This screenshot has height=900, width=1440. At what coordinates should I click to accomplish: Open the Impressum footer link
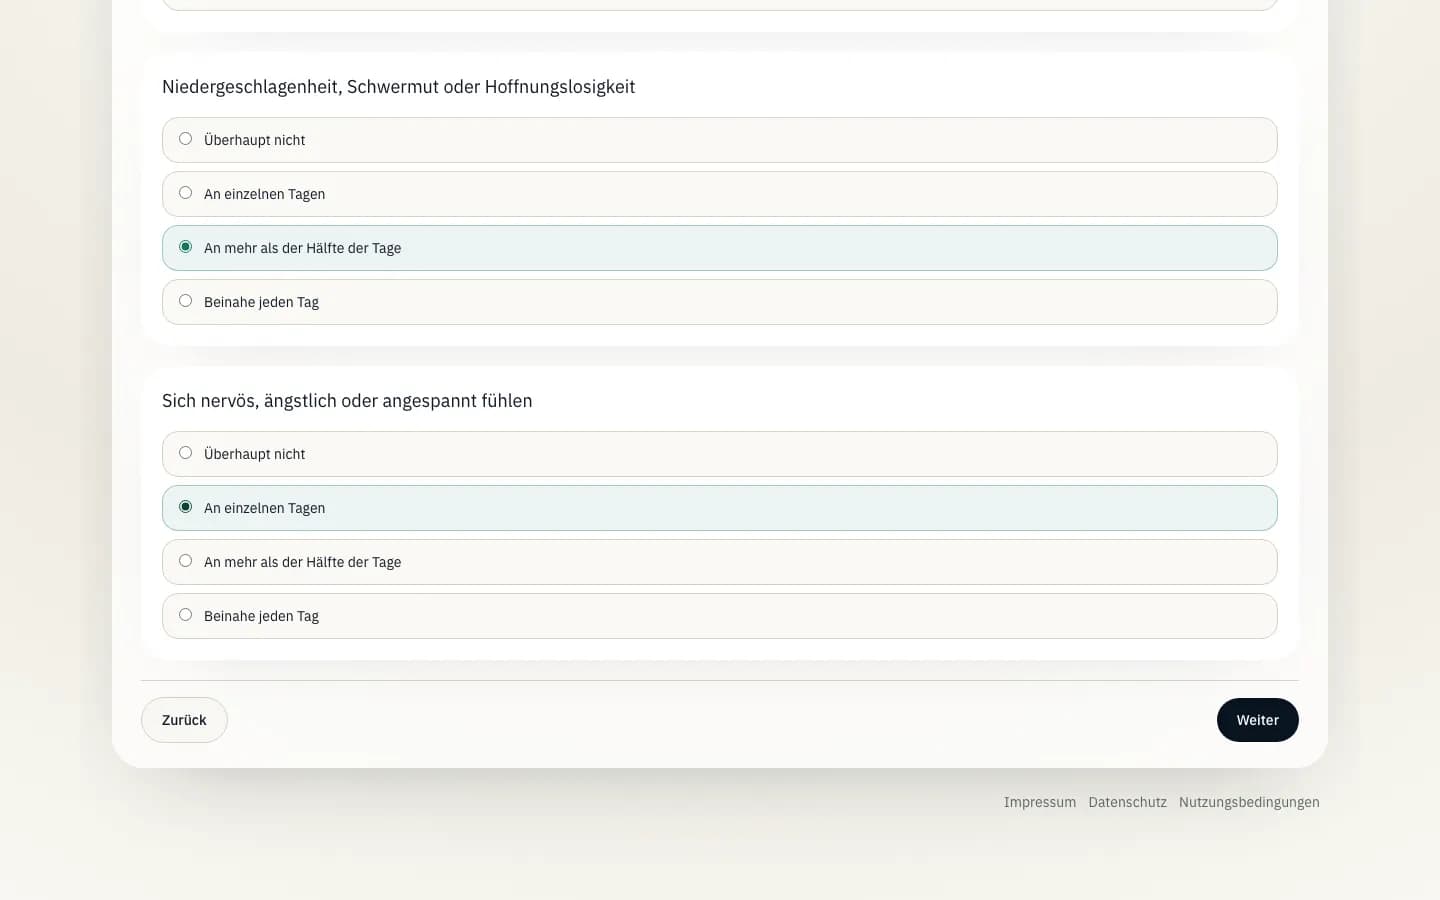coord(1039,802)
